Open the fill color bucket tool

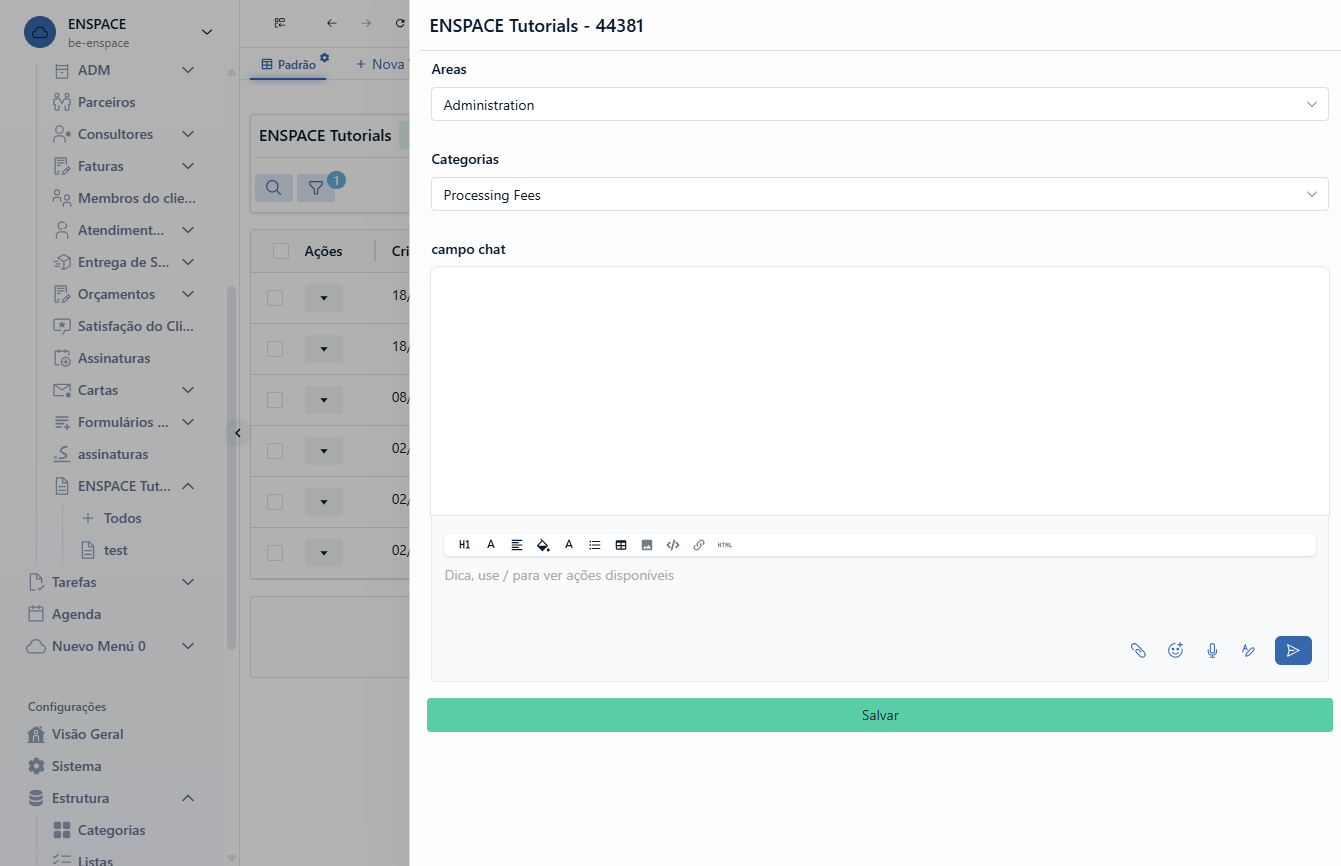pyautogui.click(x=543, y=545)
